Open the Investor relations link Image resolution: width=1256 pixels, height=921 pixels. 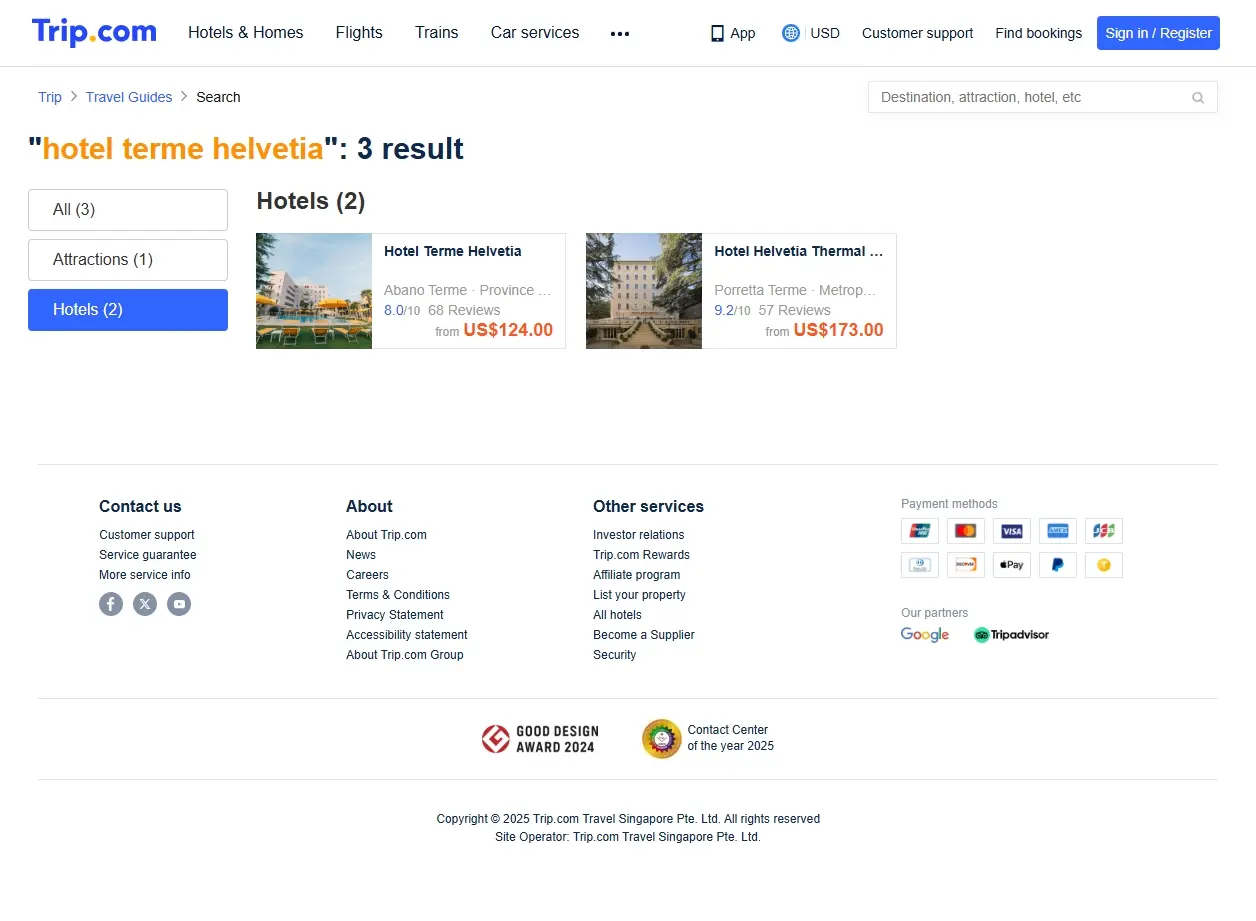(x=639, y=535)
